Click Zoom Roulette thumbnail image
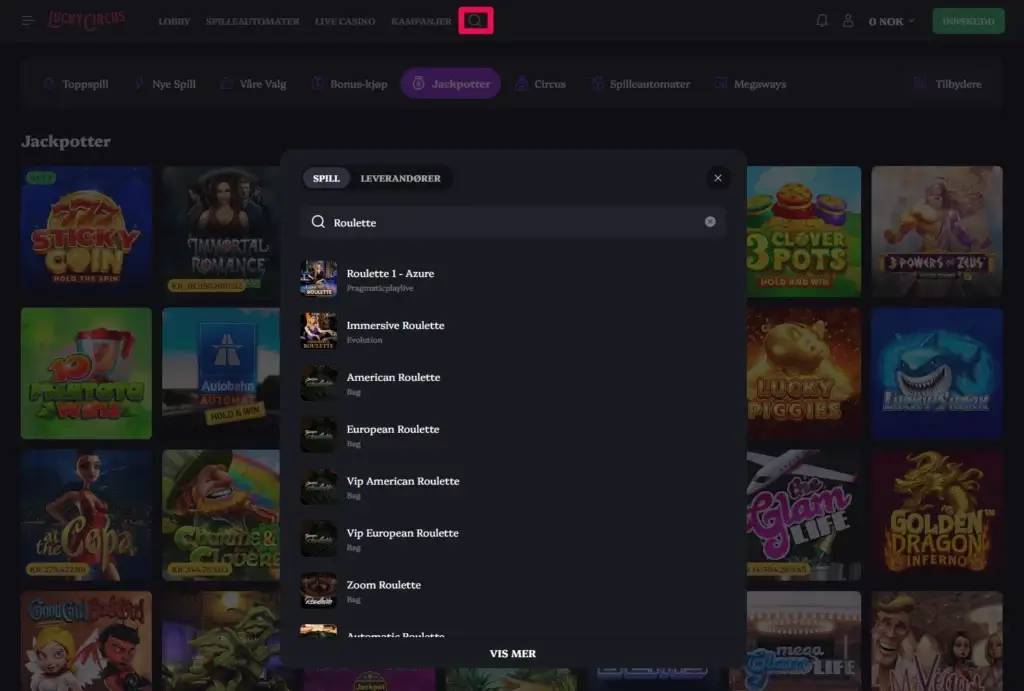This screenshot has width=1024, height=691. pyautogui.click(x=319, y=590)
